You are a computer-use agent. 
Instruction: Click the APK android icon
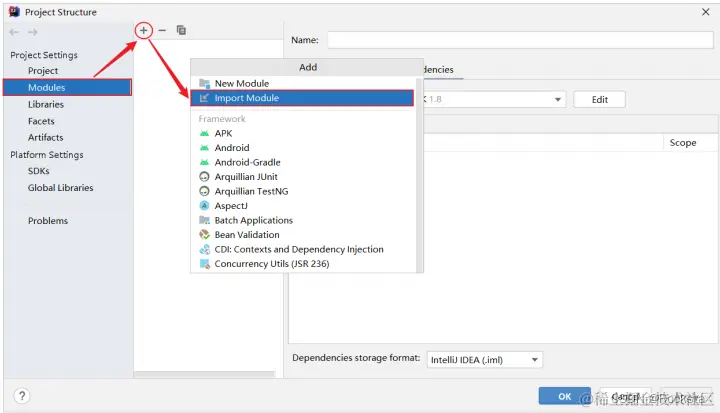click(204, 133)
